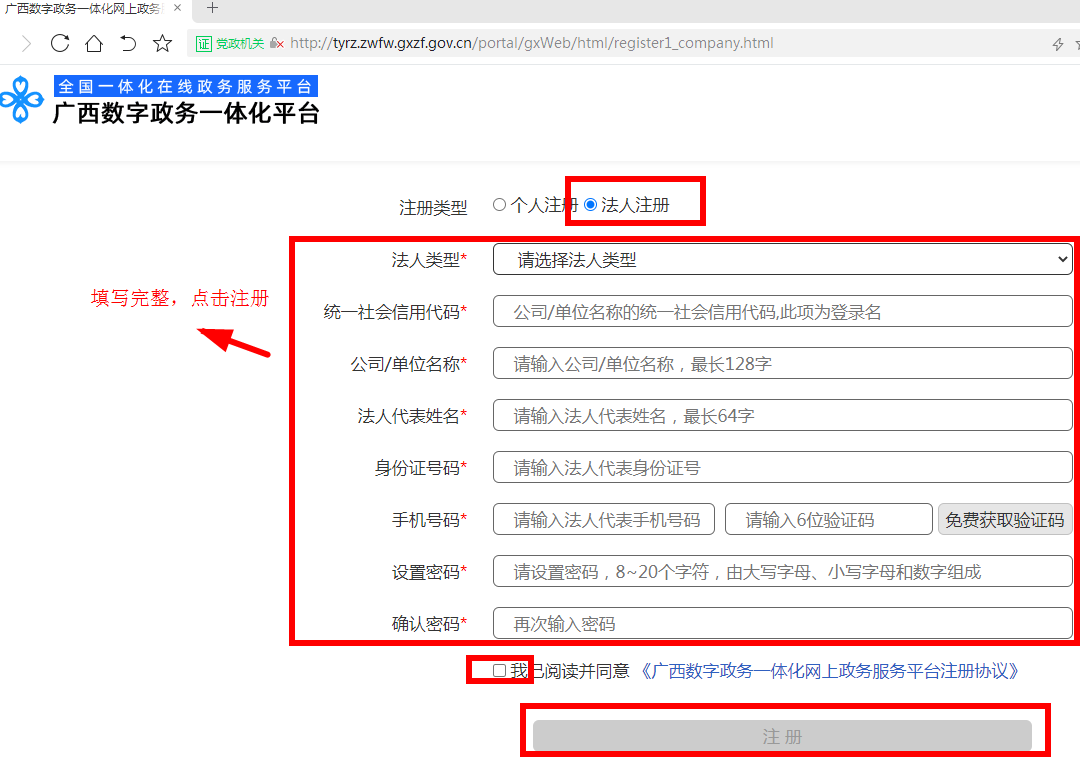Open the 平台注册协议 agreement link
Screen dimensions: 1080x759
pyautogui.click(x=828, y=671)
